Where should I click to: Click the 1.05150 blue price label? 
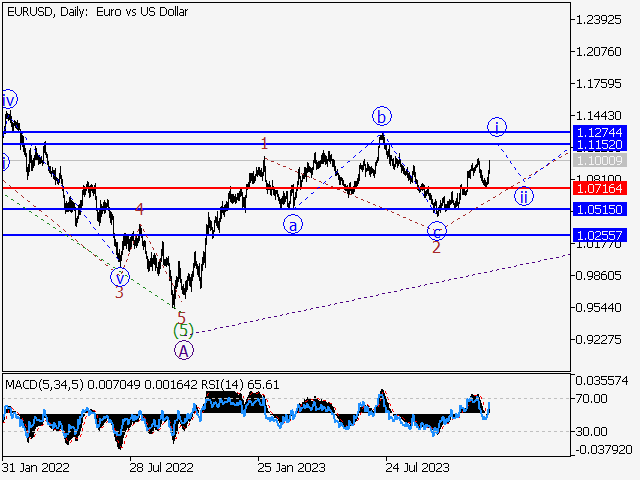tap(600, 209)
